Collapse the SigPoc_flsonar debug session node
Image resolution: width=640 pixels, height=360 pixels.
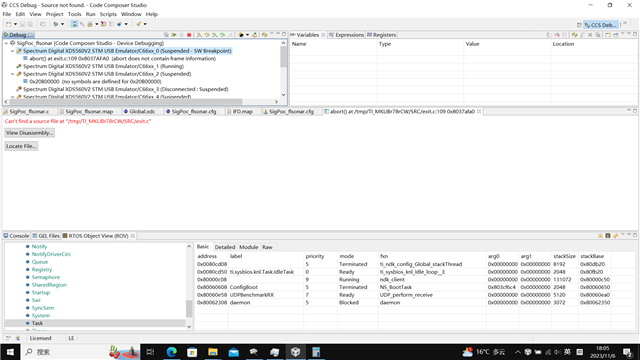6,43
